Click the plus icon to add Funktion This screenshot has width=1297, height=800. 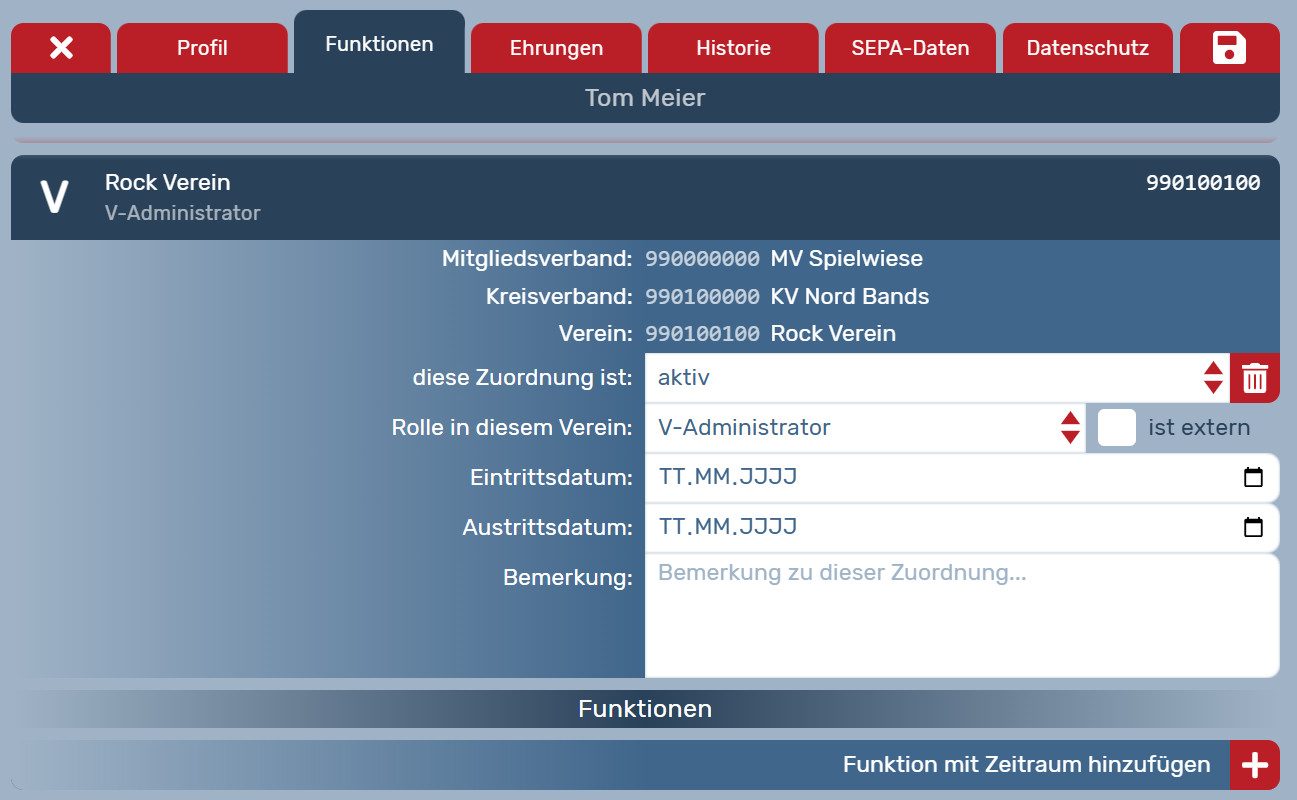(1254, 765)
